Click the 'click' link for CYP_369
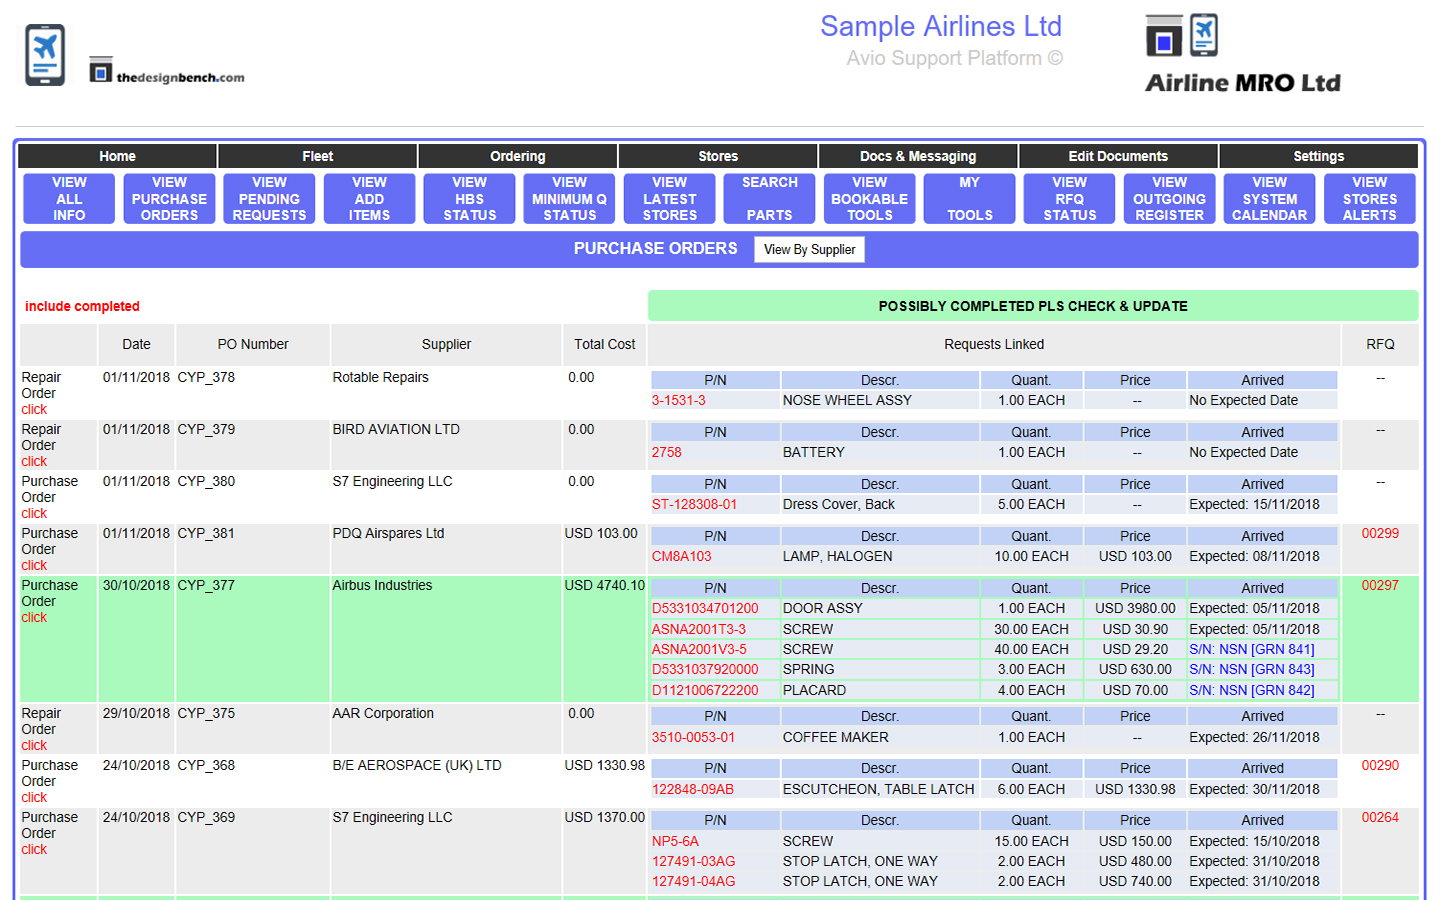Viewport: 1440px width, 900px height. click(34, 849)
